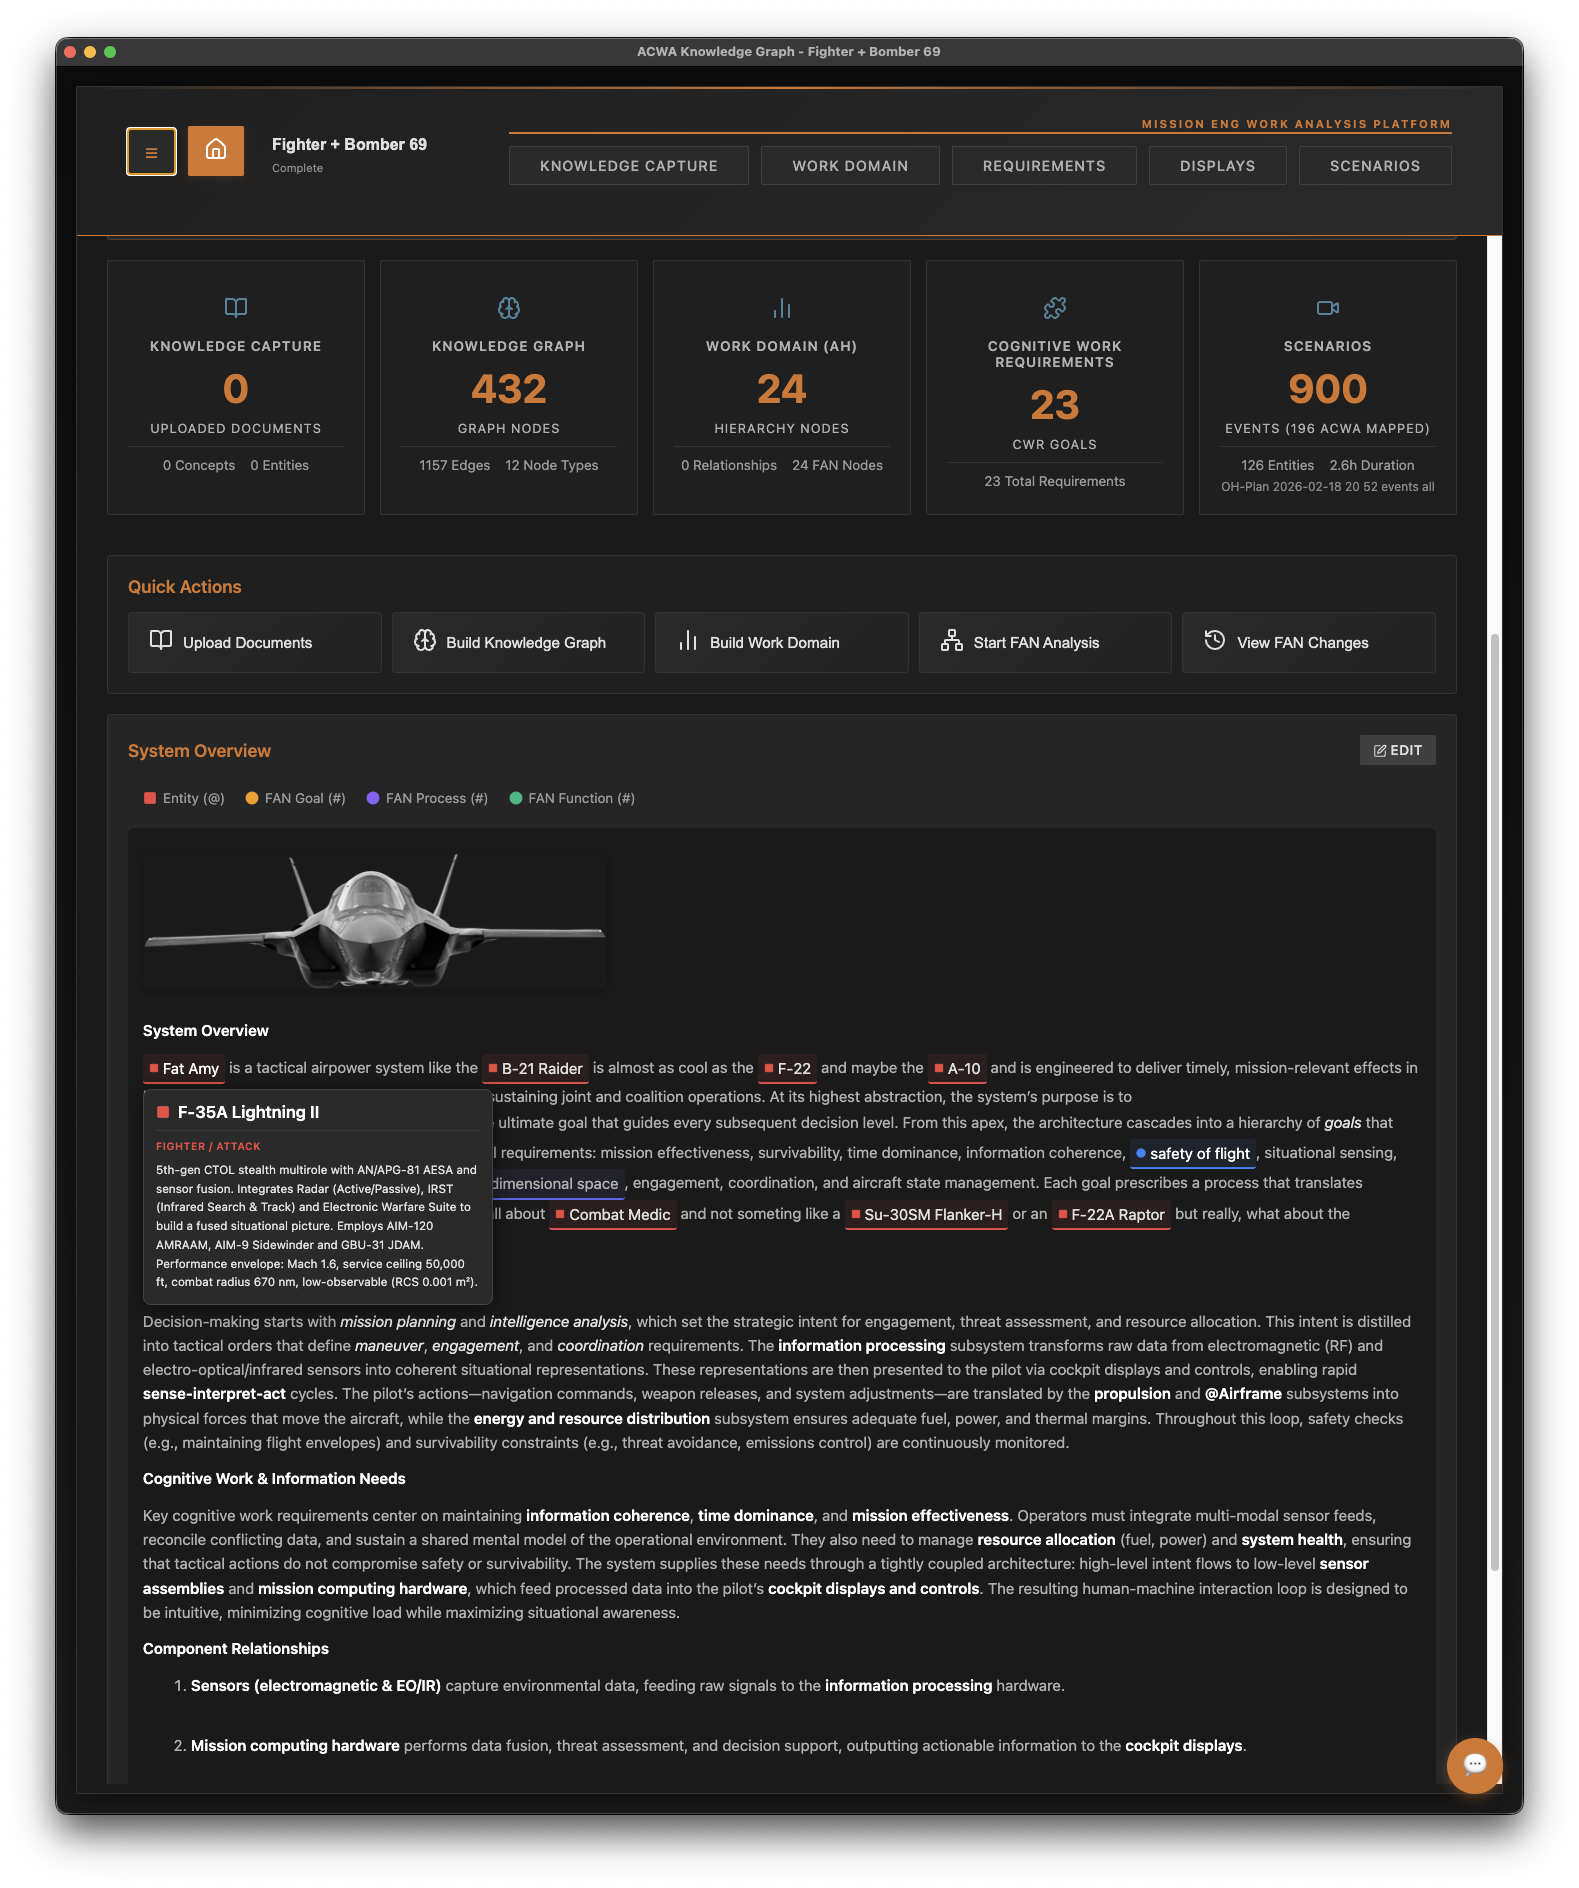Click the F-35 aircraft image
This screenshot has width=1579, height=1888.
(x=374, y=921)
